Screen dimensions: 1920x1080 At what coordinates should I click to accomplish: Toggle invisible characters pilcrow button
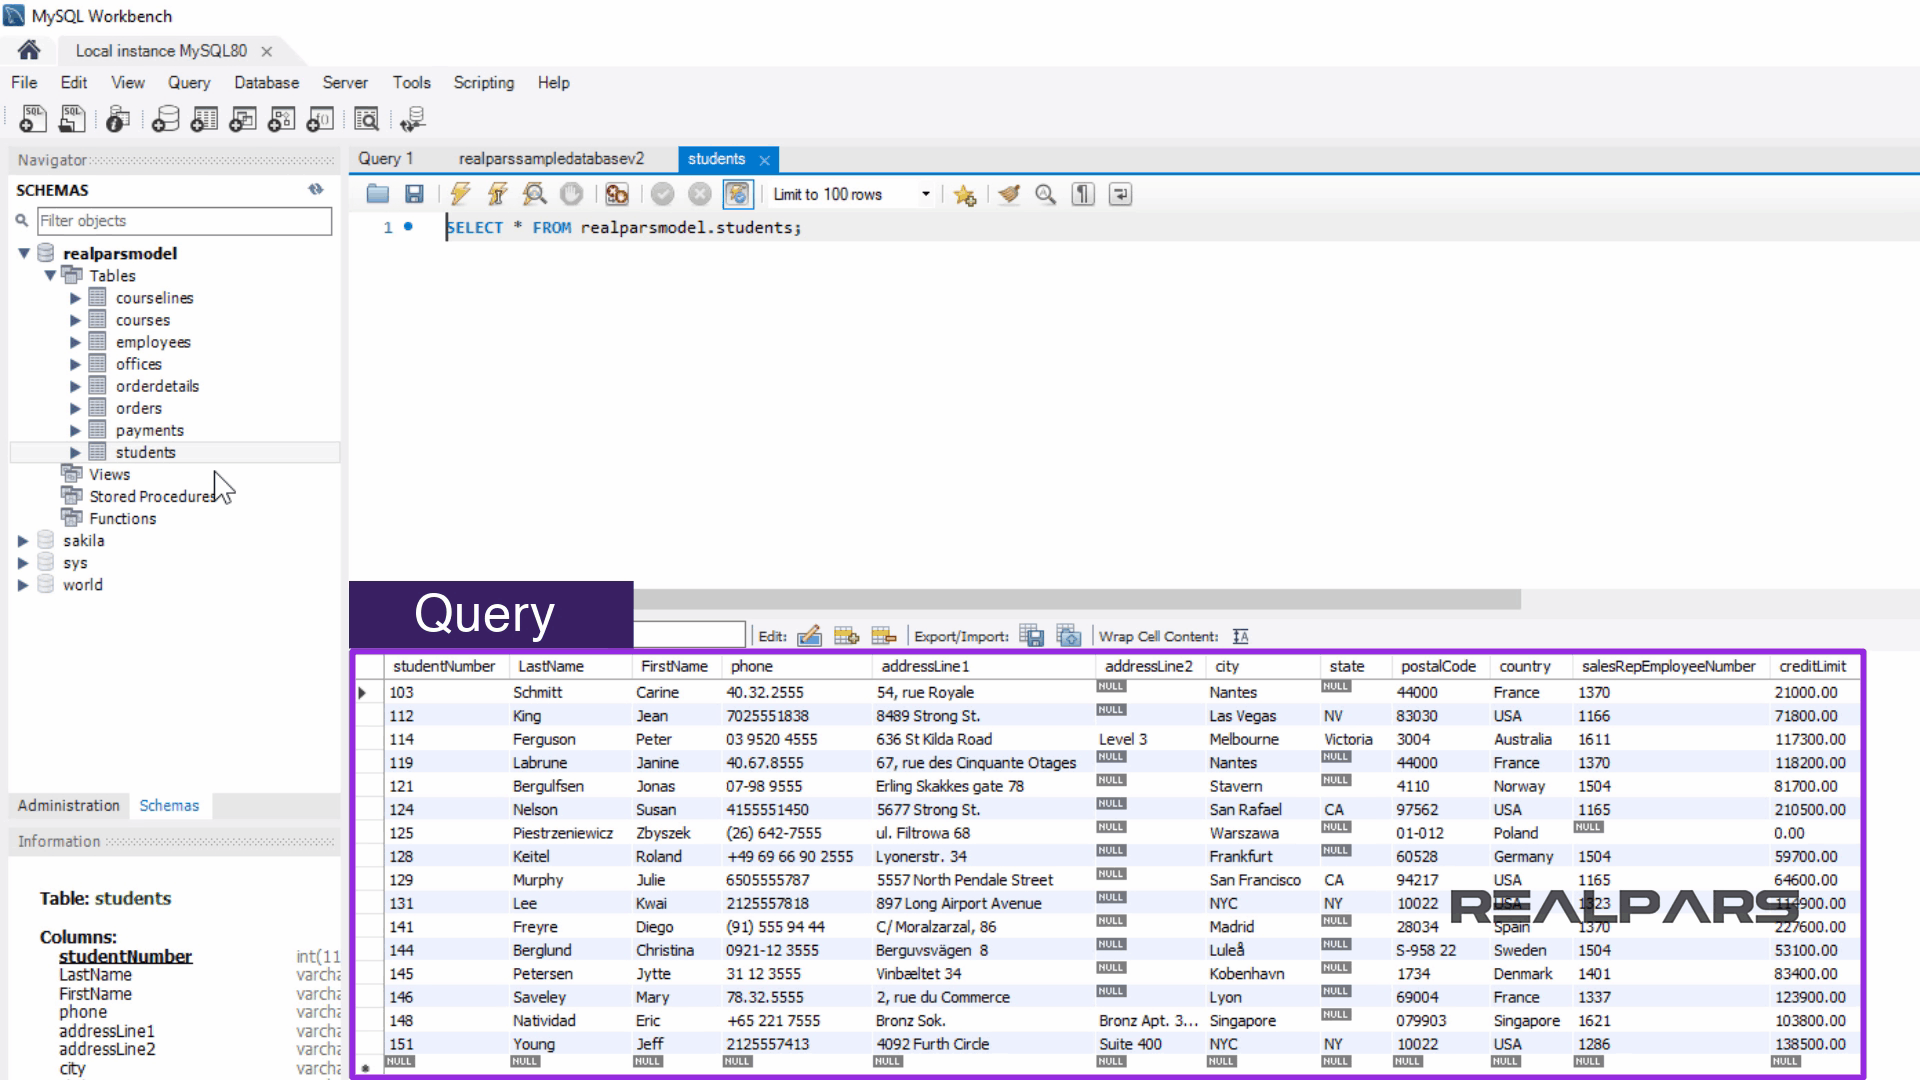point(1083,194)
